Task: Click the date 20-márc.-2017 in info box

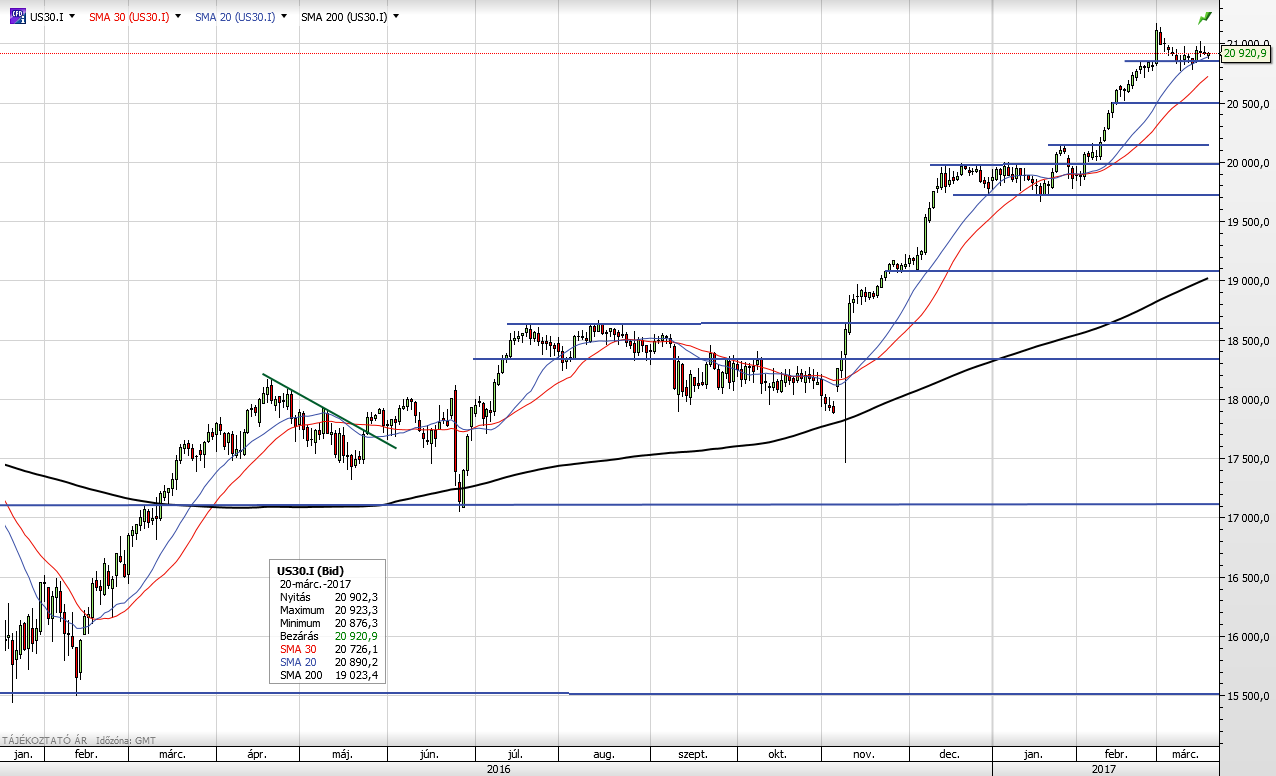Action: pos(315,584)
